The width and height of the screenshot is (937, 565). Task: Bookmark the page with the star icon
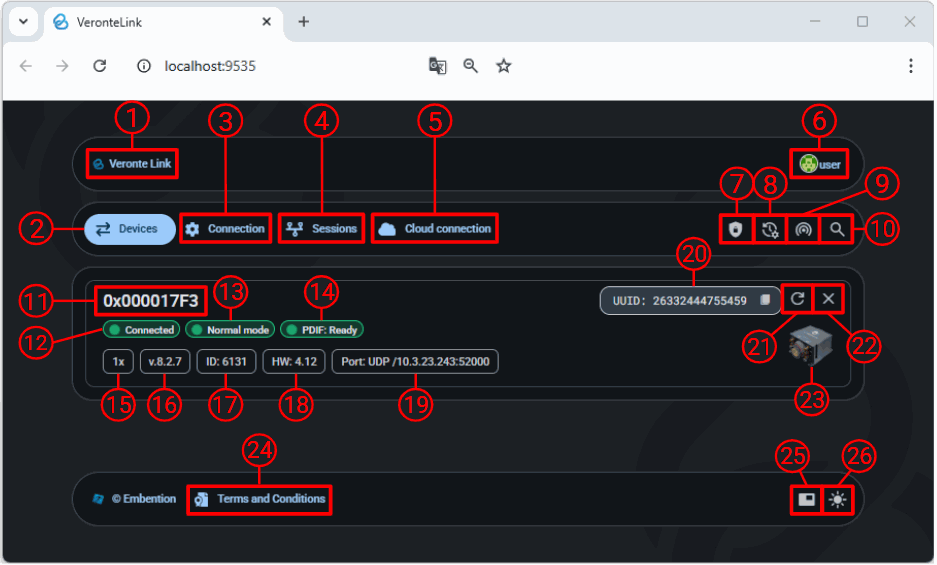click(504, 66)
